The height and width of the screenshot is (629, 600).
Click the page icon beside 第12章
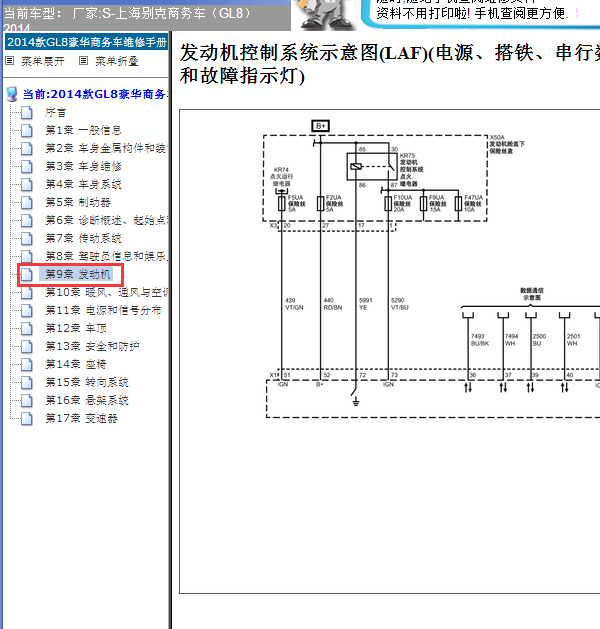coord(27,329)
